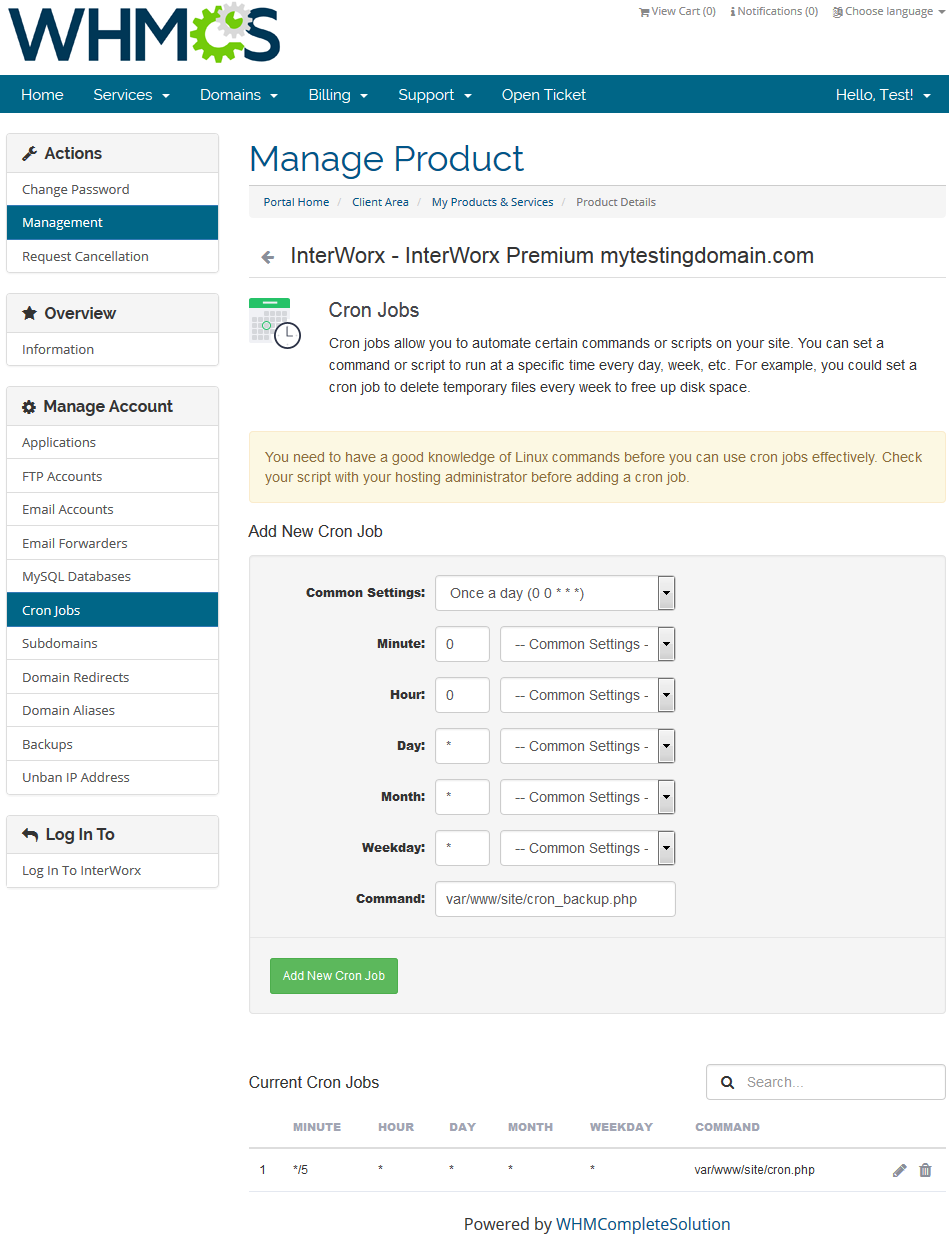Open the Common Settings preset dropdown
Screen dimensions: 949x1240
[x=555, y=593]
